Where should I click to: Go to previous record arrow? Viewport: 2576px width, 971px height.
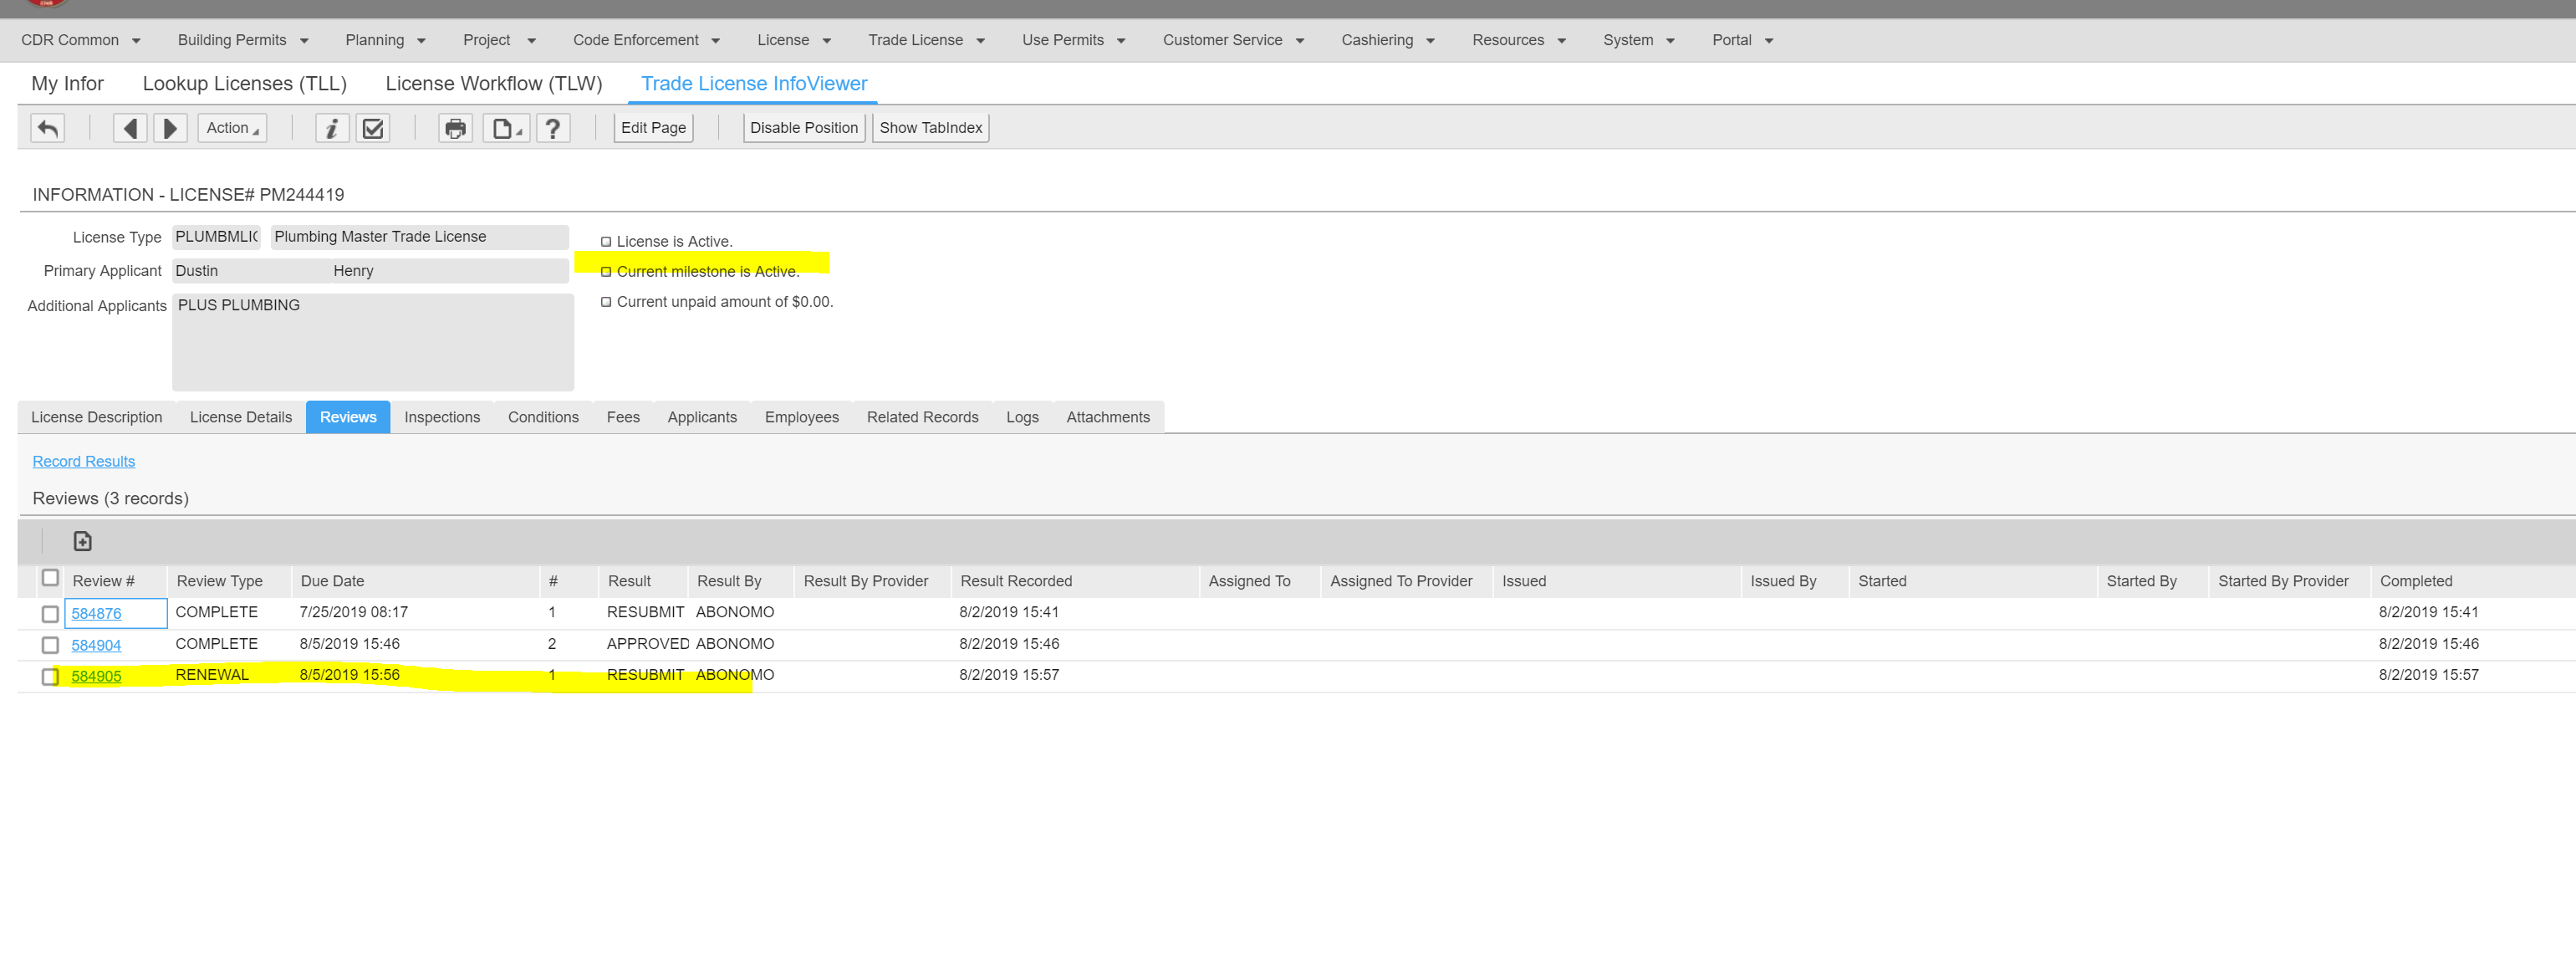(130, 128)
